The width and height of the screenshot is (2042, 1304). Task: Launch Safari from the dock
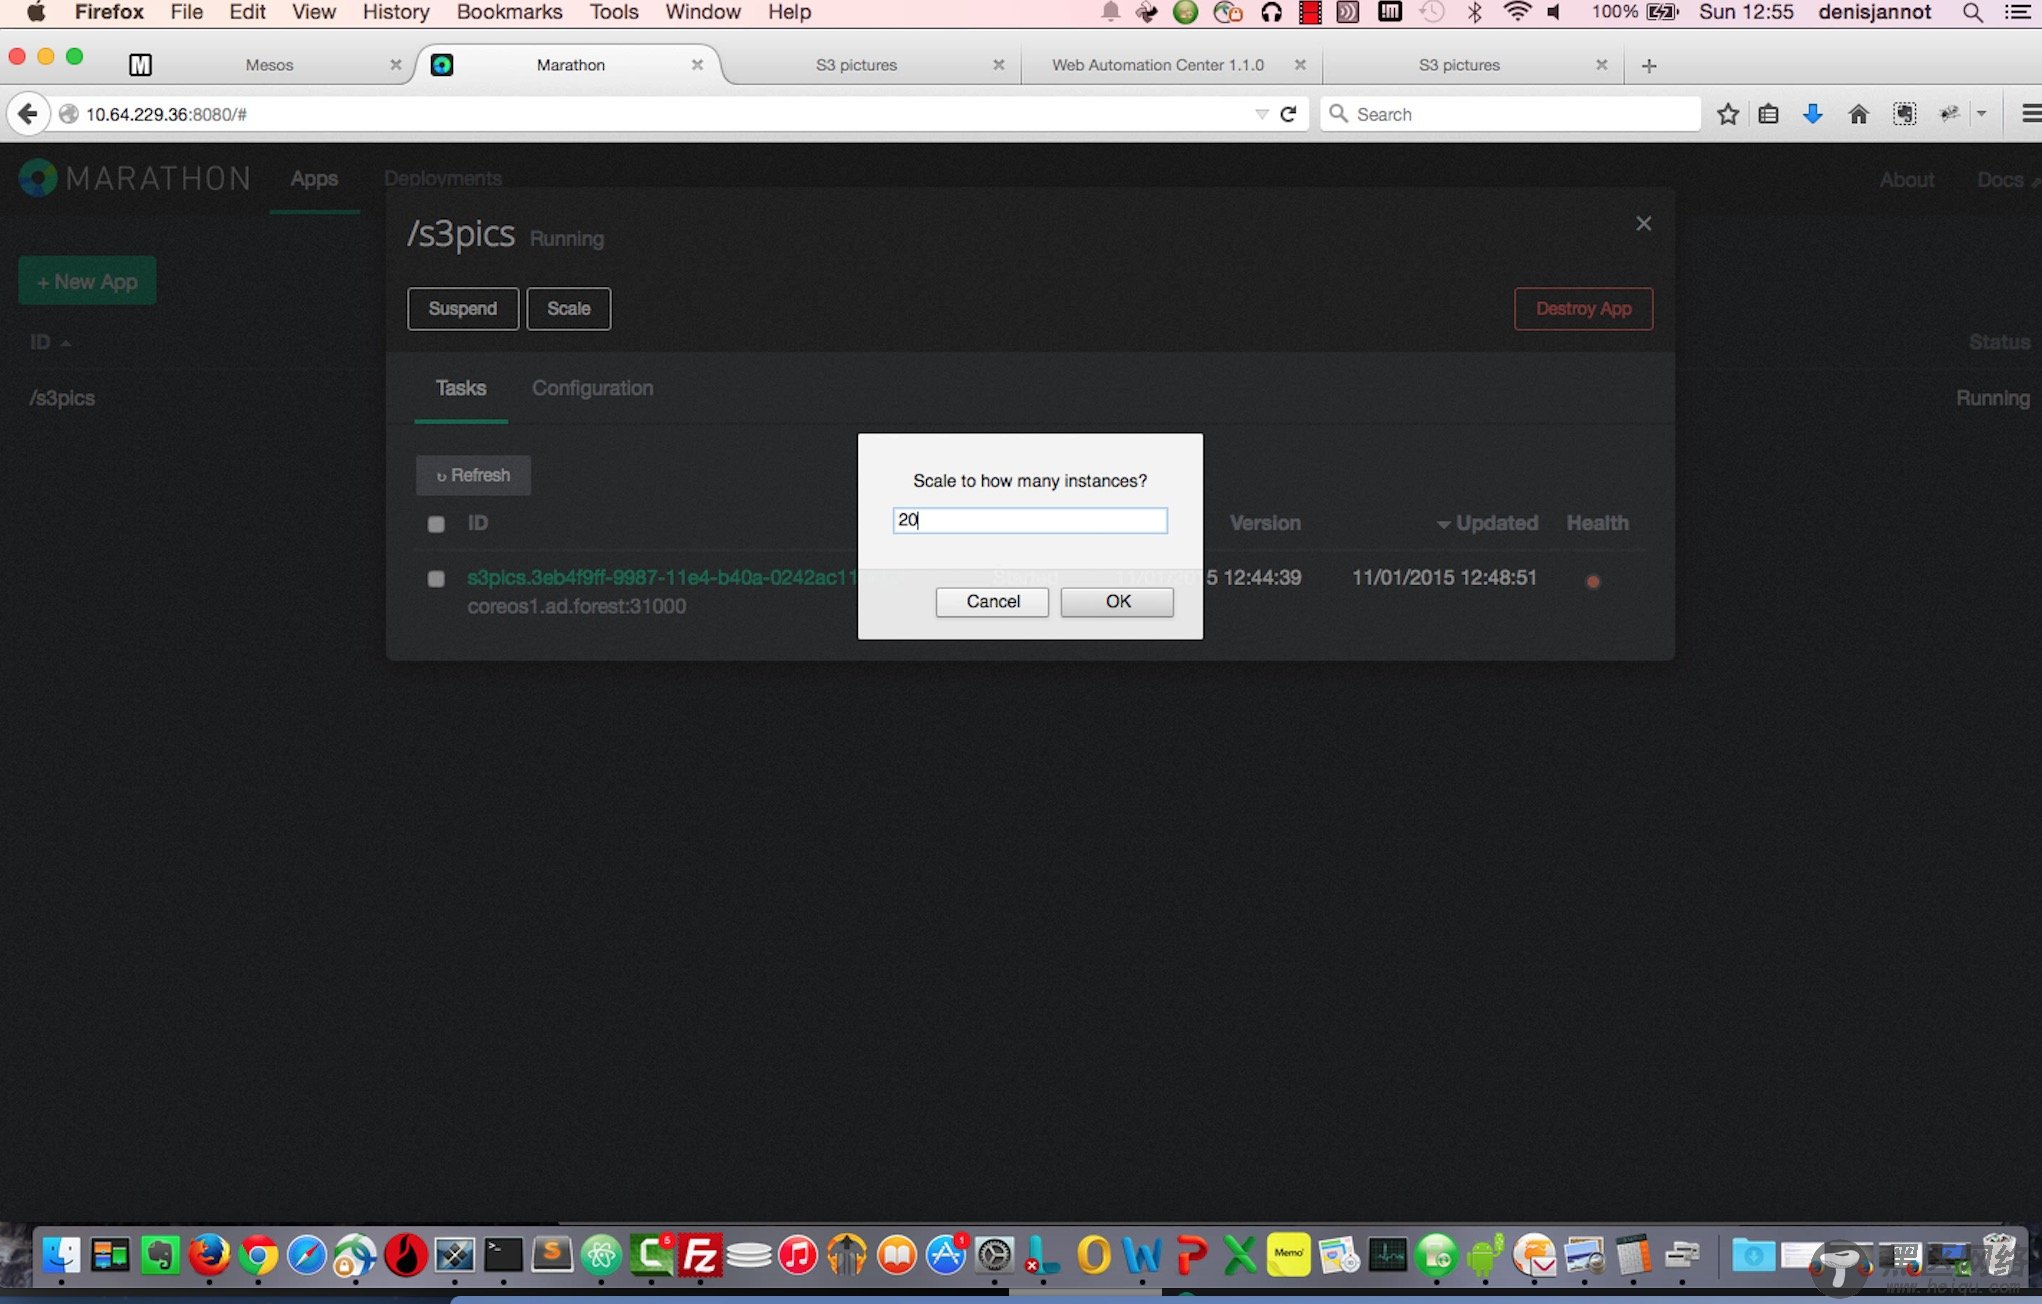(x=307, y=1254)
